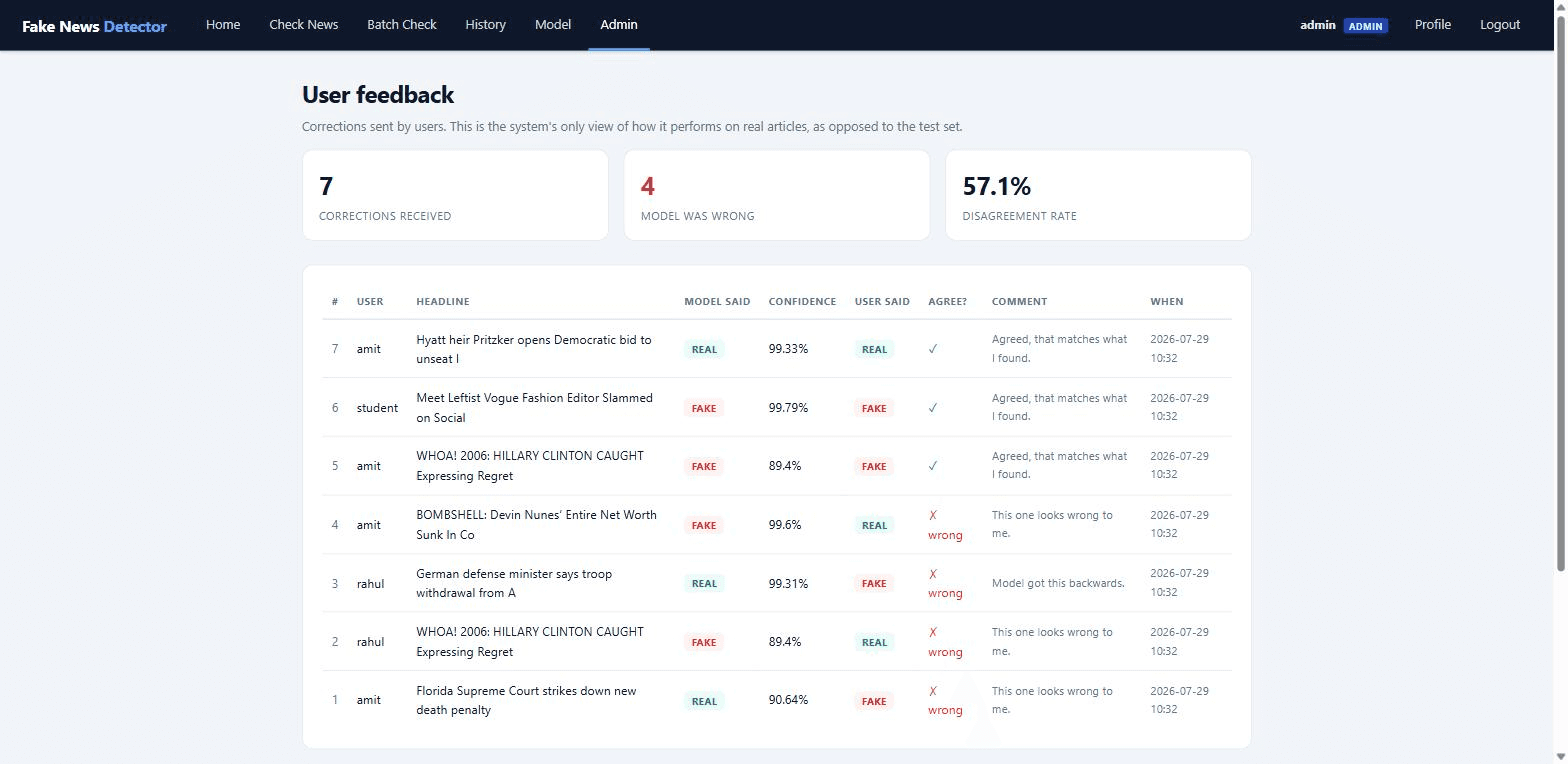This screenshot has width=1568, height=764.
Task: Click the page scrollbar up arrow
Action: pyautogui.click(x=1561, y=6)
